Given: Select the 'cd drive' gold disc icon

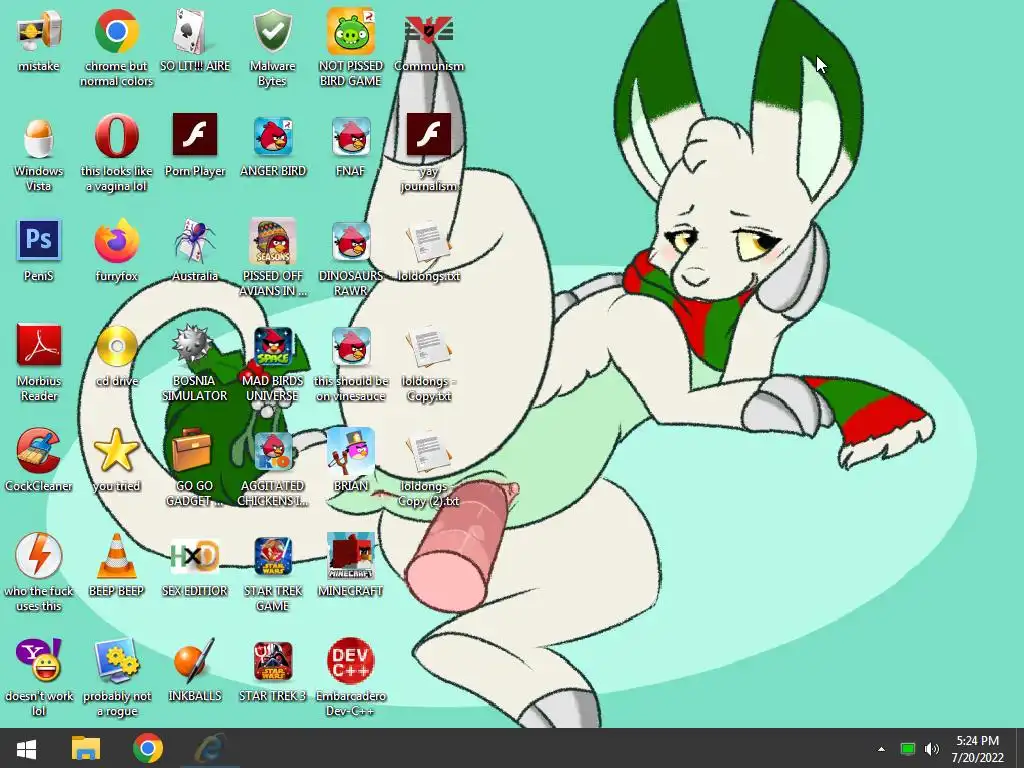Looking at the screenshot, I should tap(116, 345).
